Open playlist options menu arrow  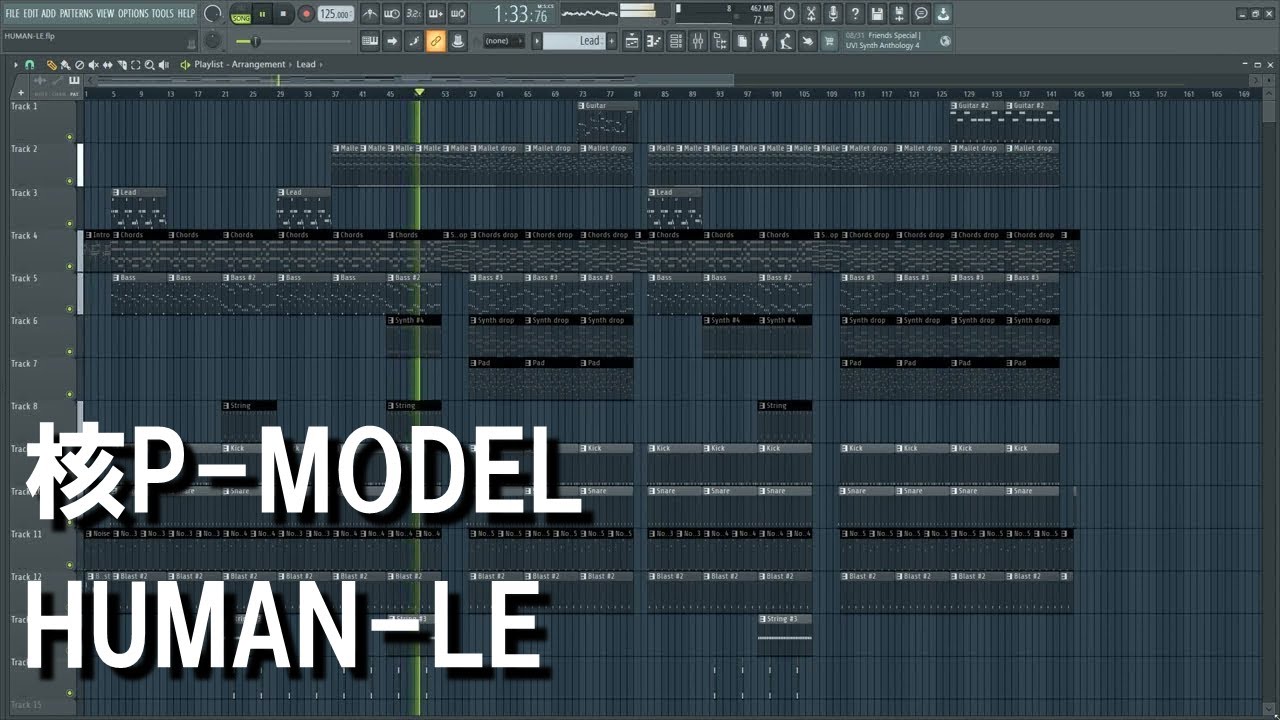(16, 64)
